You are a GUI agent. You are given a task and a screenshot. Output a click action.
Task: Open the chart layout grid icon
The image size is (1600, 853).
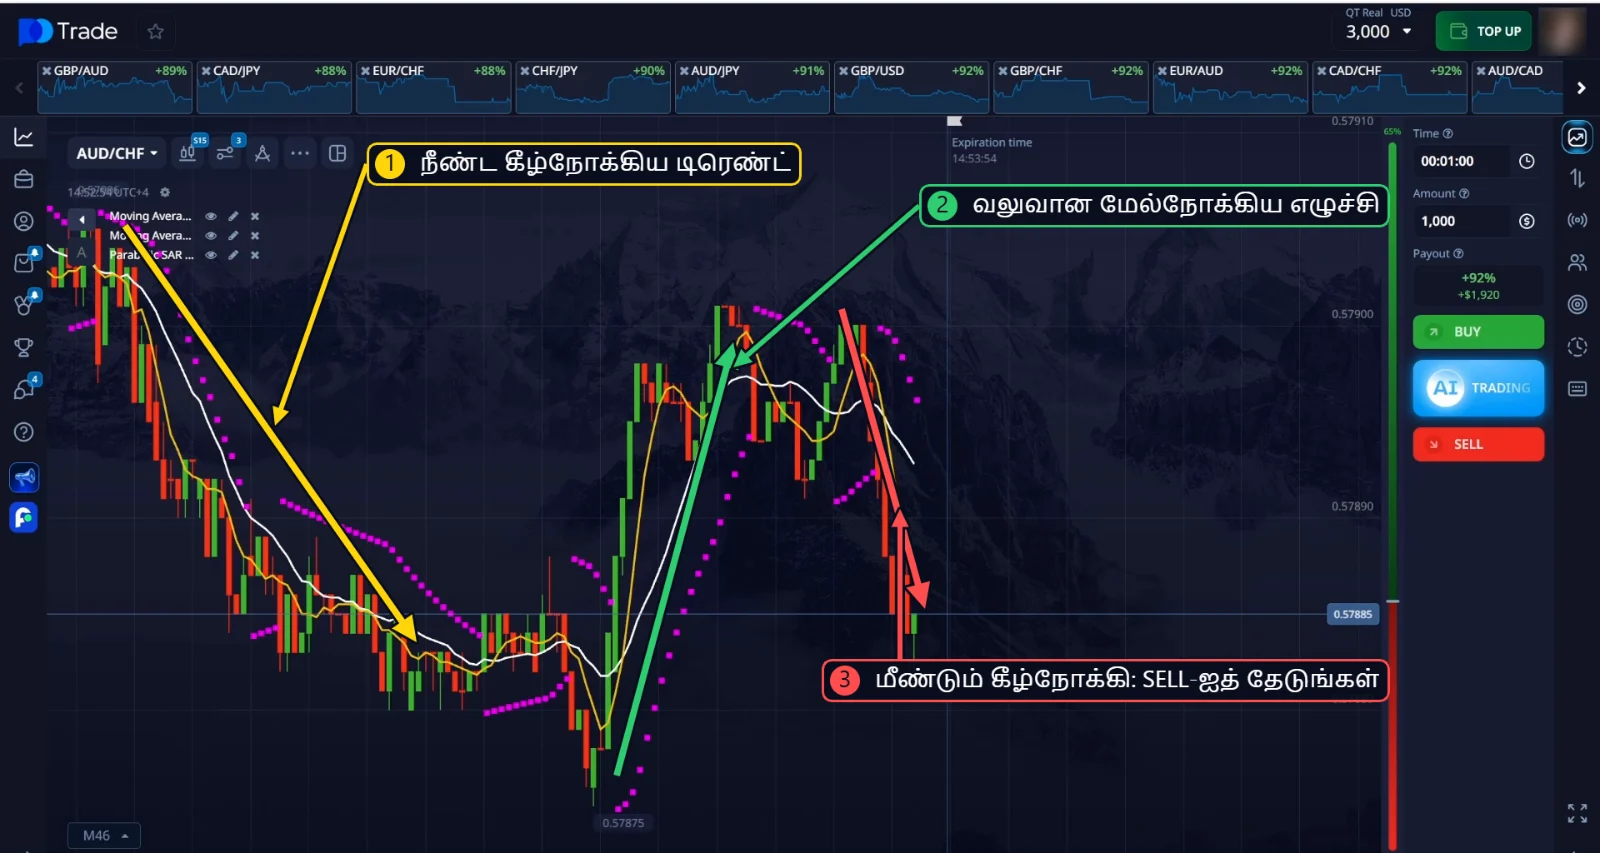[338, 153]
